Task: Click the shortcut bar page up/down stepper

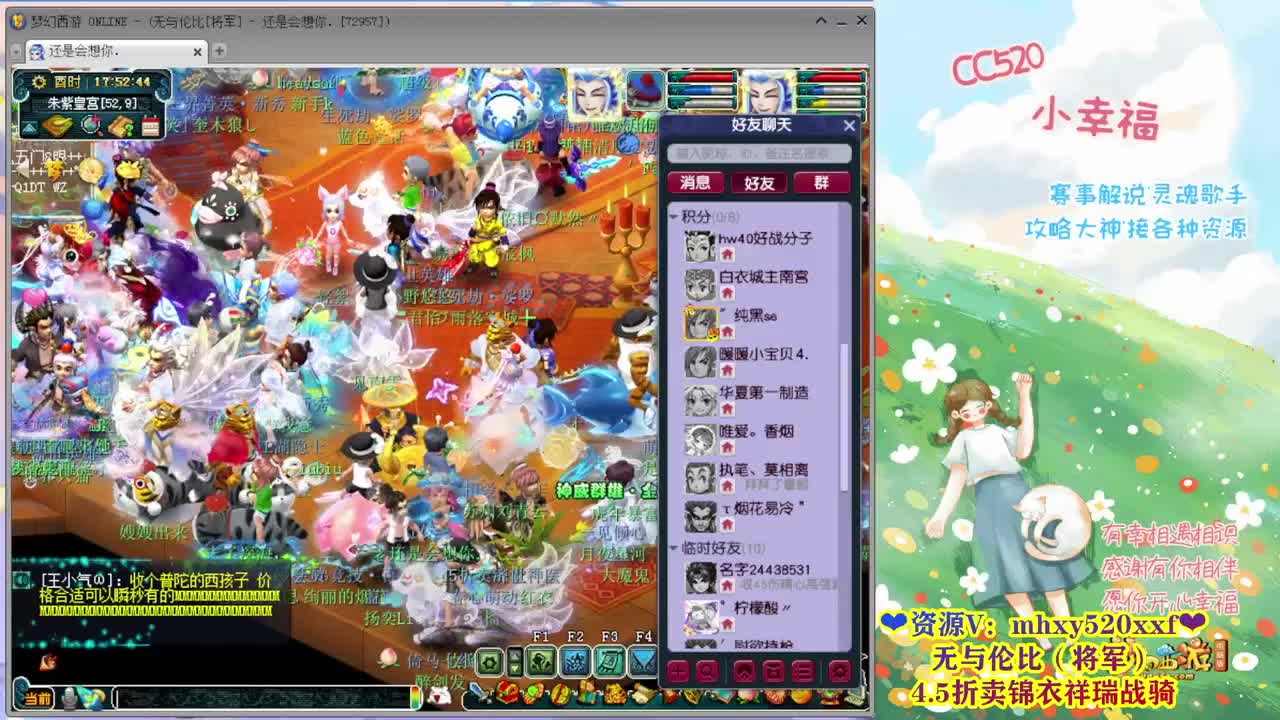Action: pos(515,661)
